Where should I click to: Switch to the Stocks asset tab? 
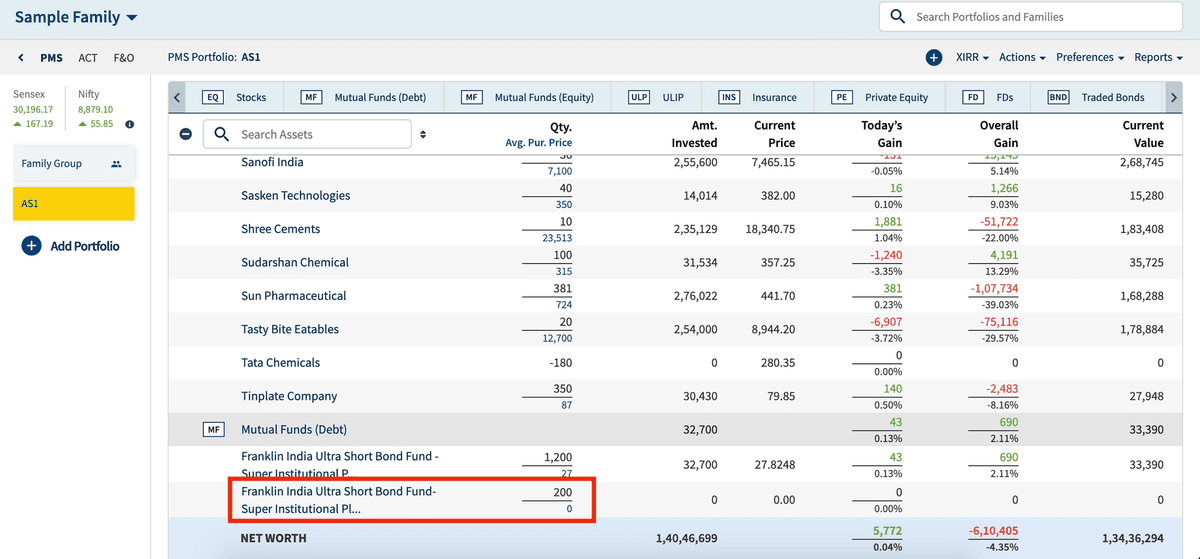(240, 97)
